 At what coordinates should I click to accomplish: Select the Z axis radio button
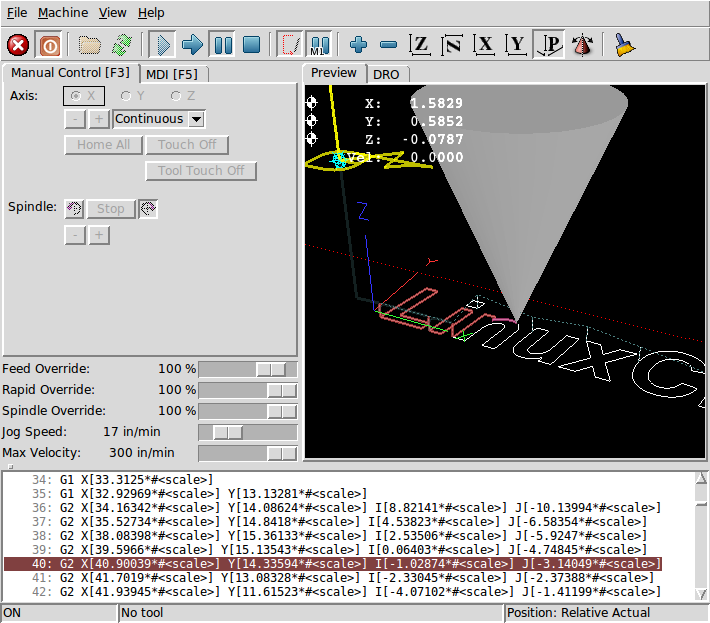tap(183, 96)
